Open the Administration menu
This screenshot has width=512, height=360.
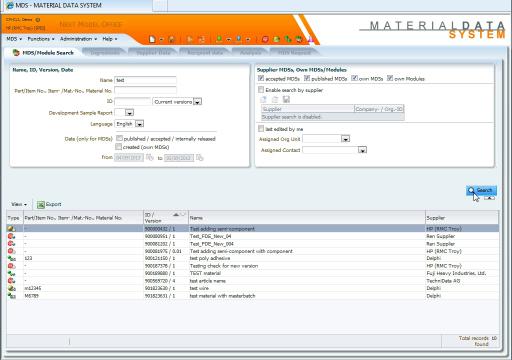[x=78, y=39]
